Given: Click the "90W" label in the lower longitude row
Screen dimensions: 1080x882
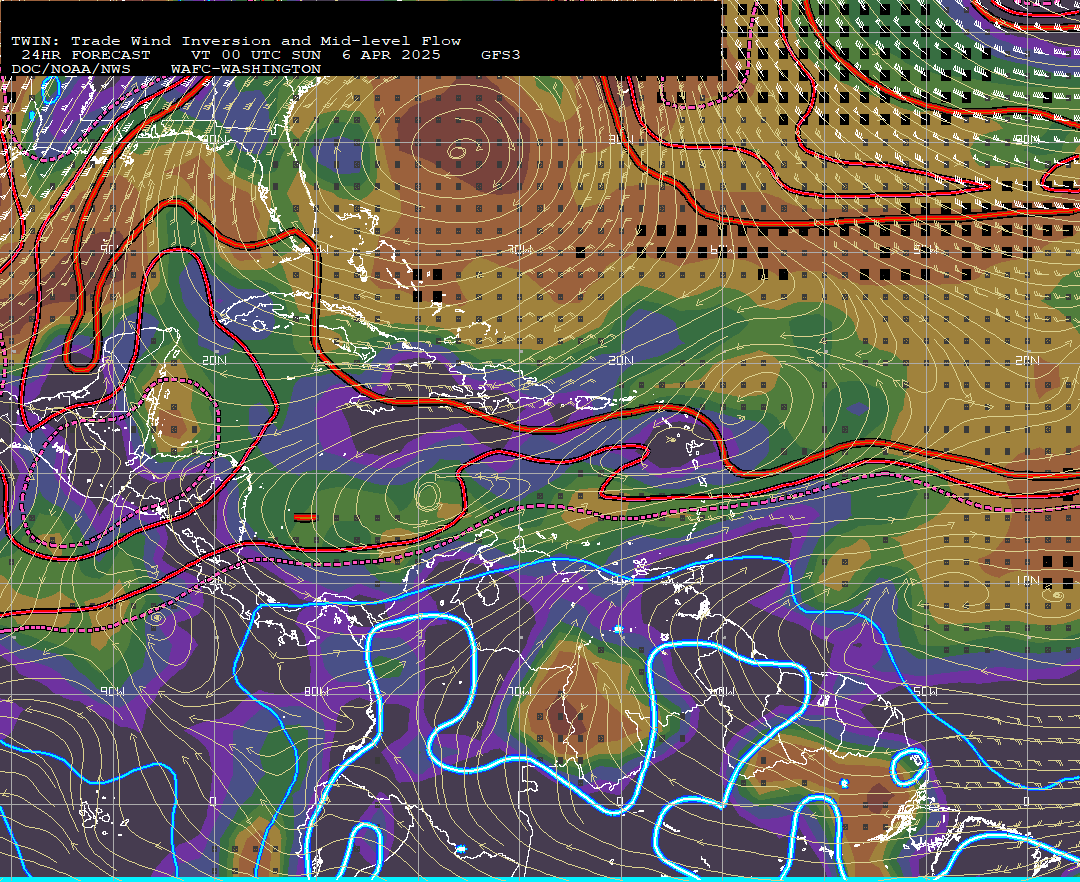Looking at the screenshot, I should point(113,691).
